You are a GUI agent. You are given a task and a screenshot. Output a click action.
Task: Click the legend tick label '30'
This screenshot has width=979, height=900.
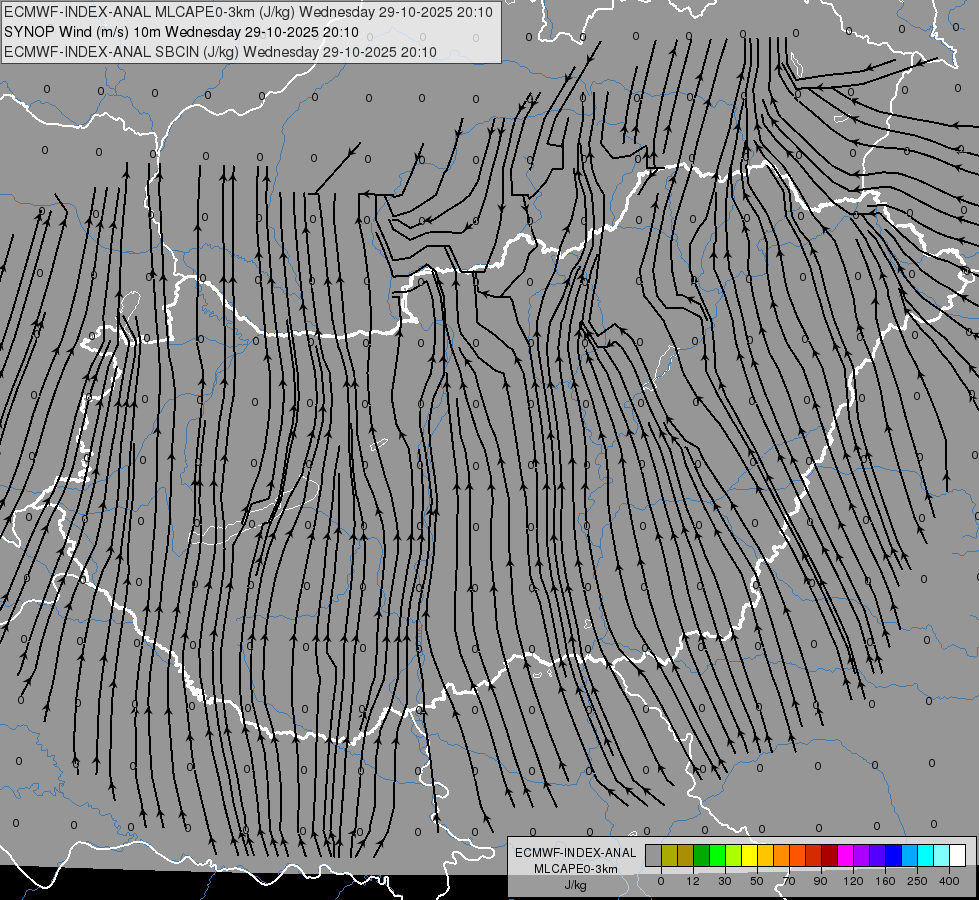725,881
